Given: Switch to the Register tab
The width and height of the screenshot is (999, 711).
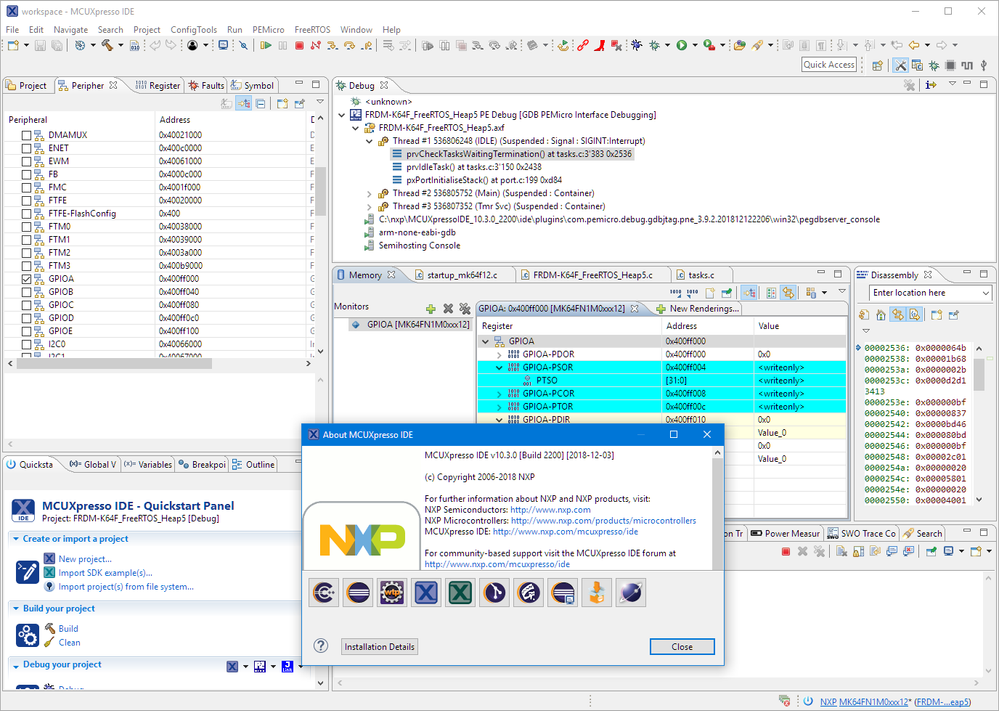Looking at the screenshot, I should [159, 85].
